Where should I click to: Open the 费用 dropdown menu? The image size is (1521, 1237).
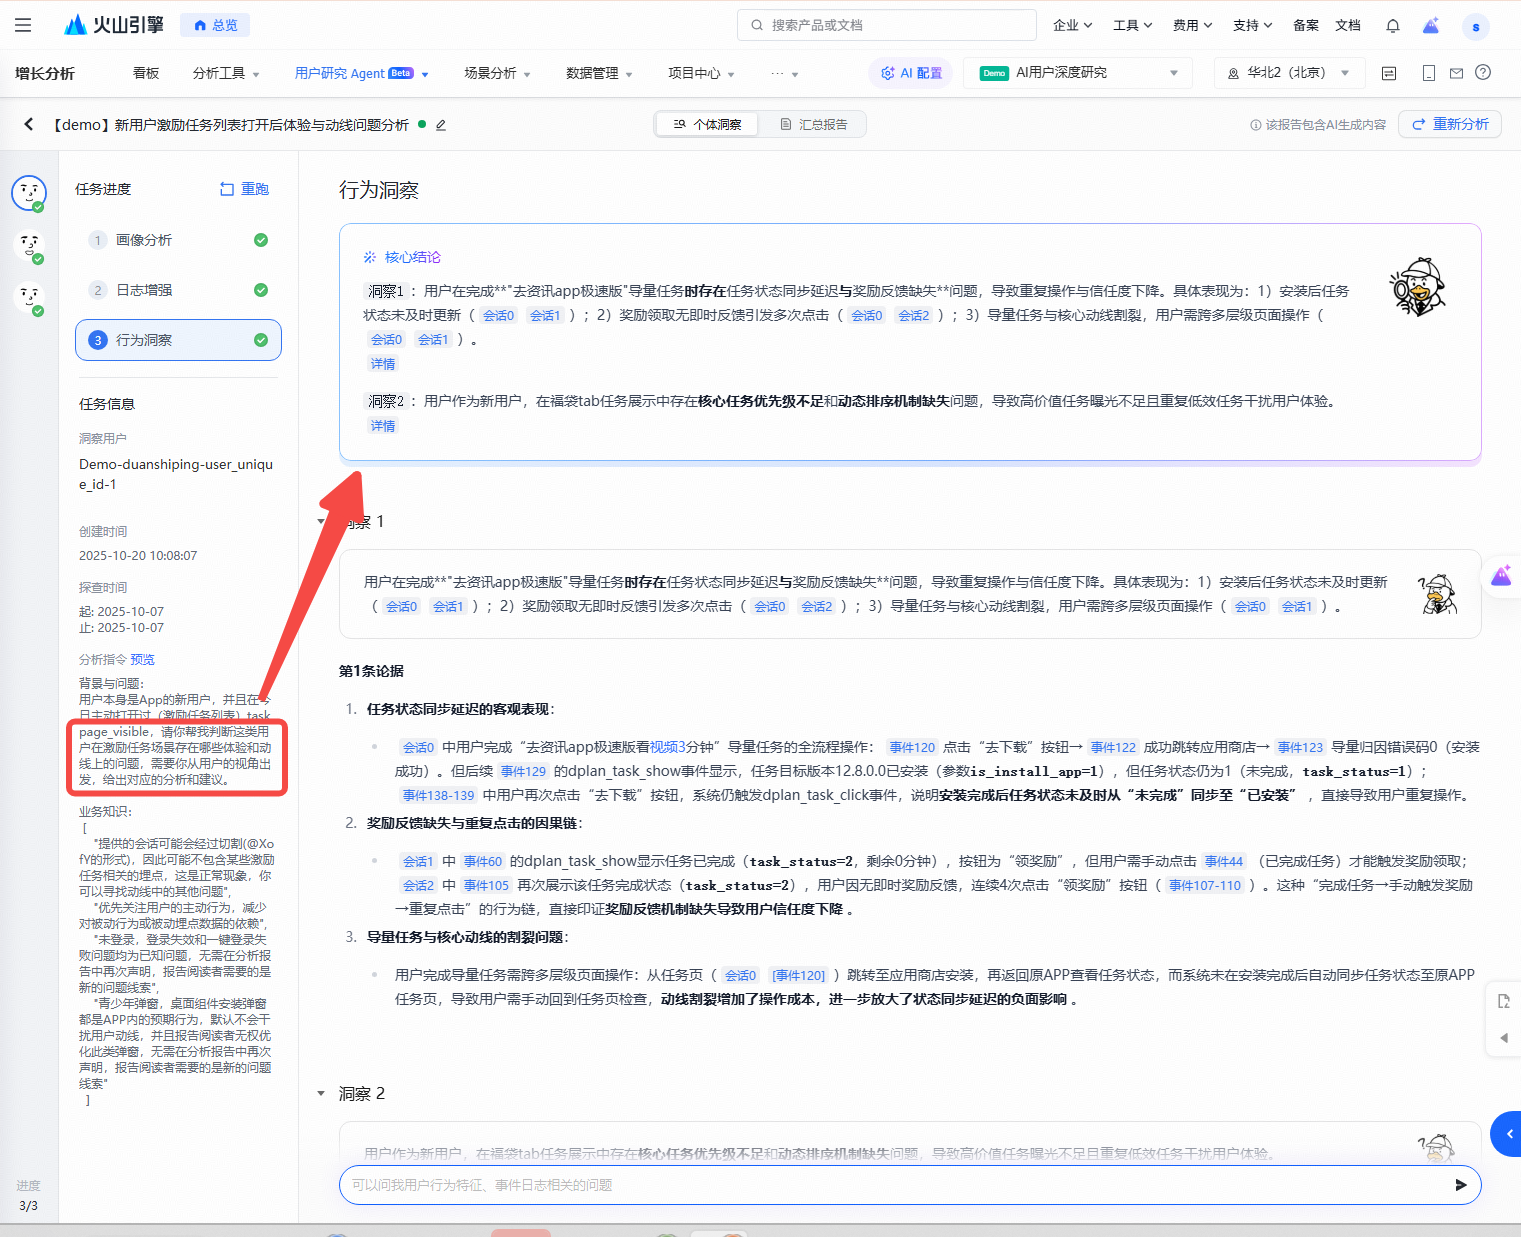[x=1192, y=25]
